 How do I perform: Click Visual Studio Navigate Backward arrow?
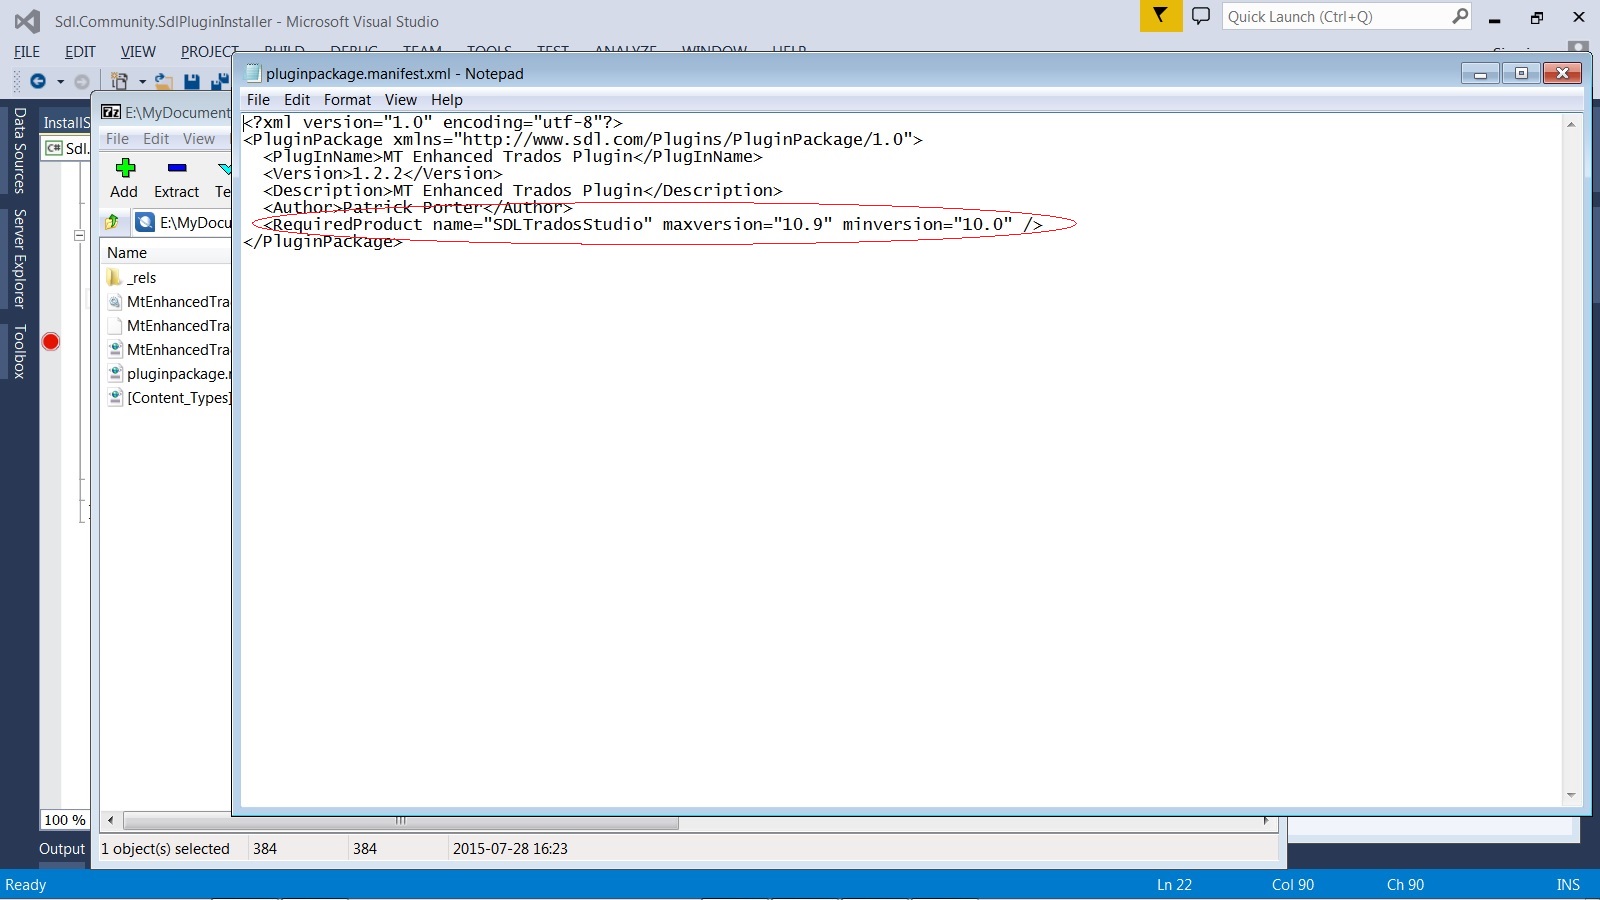(38, 81)
